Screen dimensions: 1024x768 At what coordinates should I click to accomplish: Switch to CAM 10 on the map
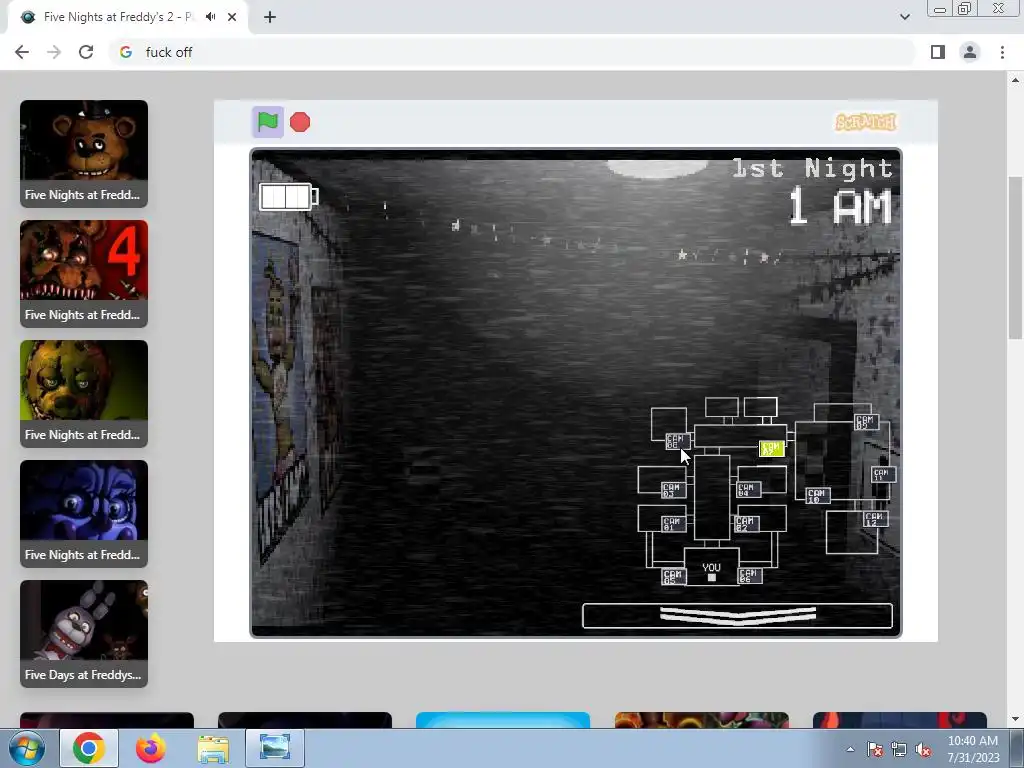coord(818,496)
